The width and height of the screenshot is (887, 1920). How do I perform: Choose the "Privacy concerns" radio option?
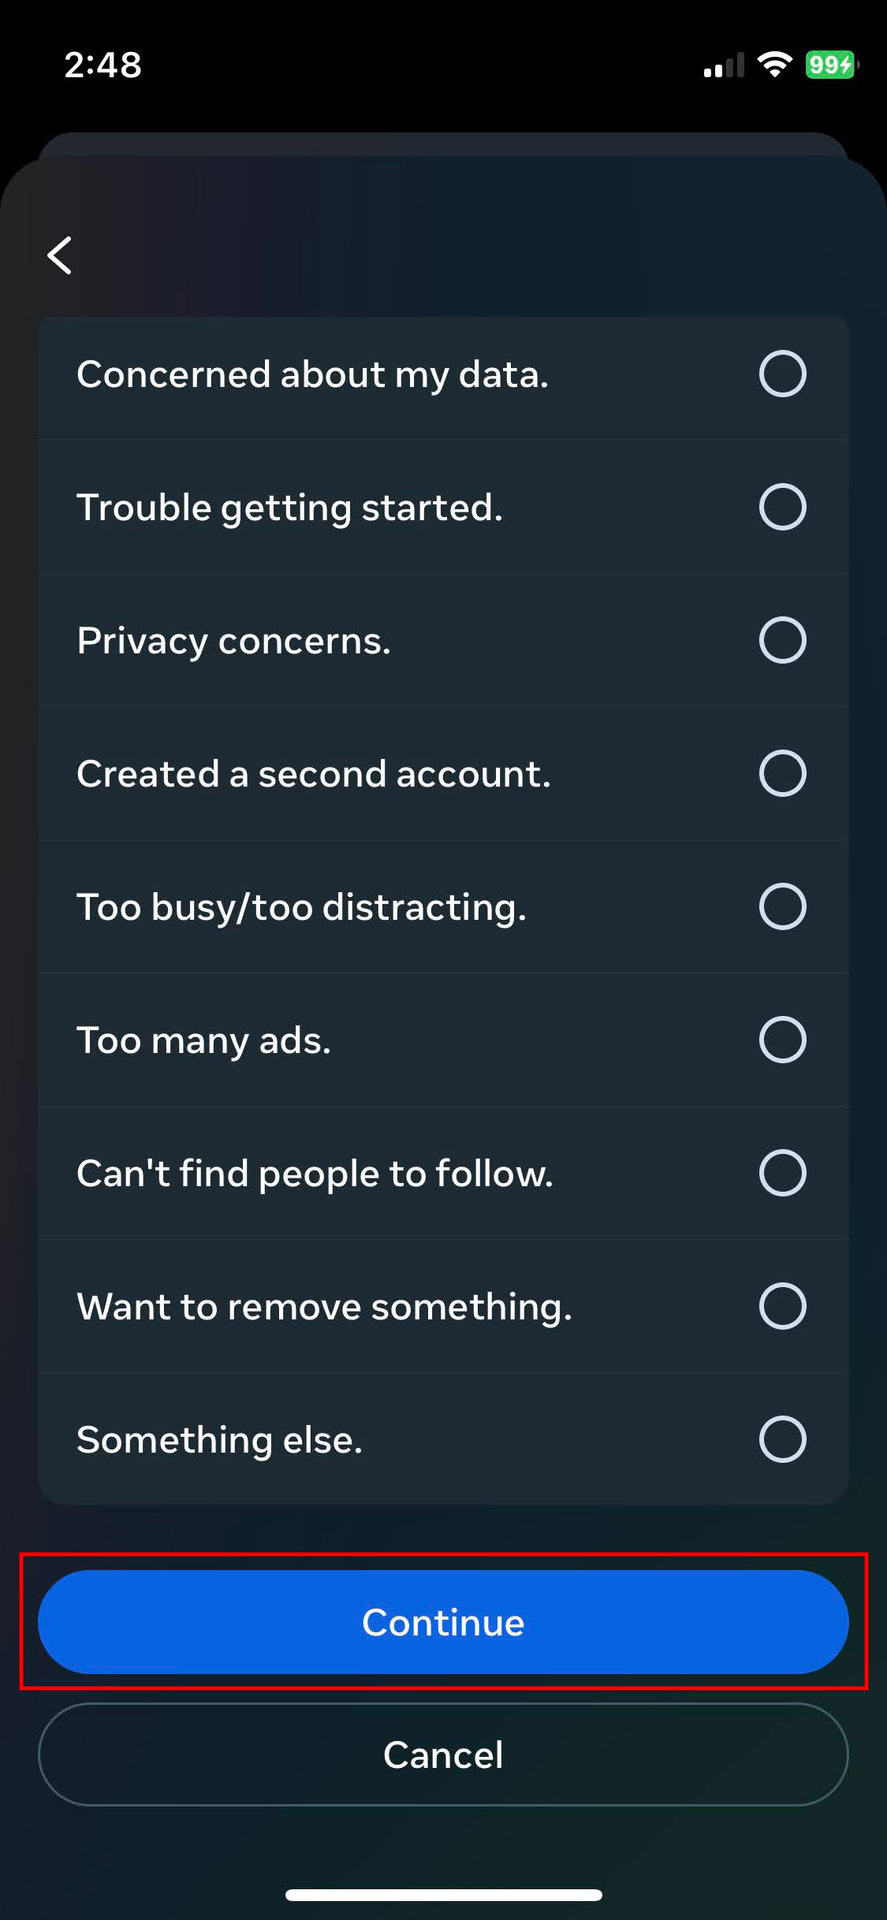[x=782, y=640]
